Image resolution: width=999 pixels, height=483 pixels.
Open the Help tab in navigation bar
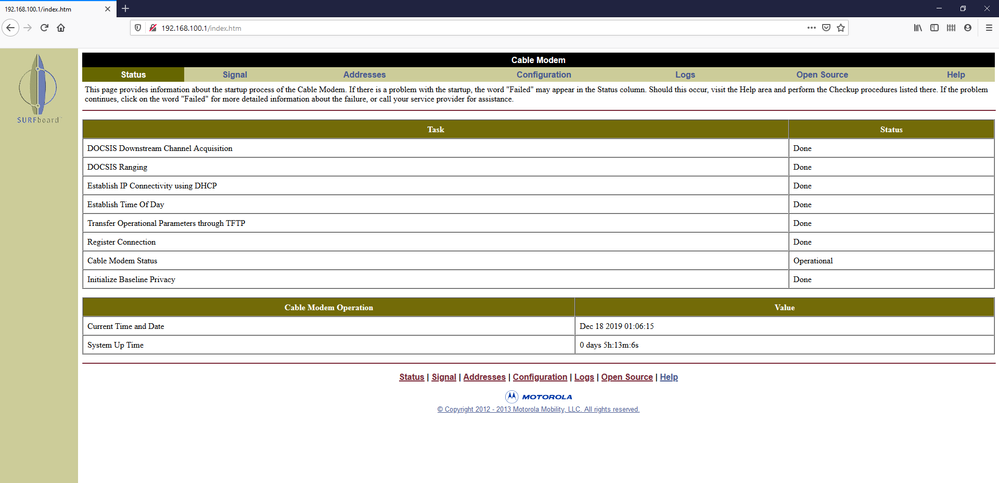[x=956, y=75]
